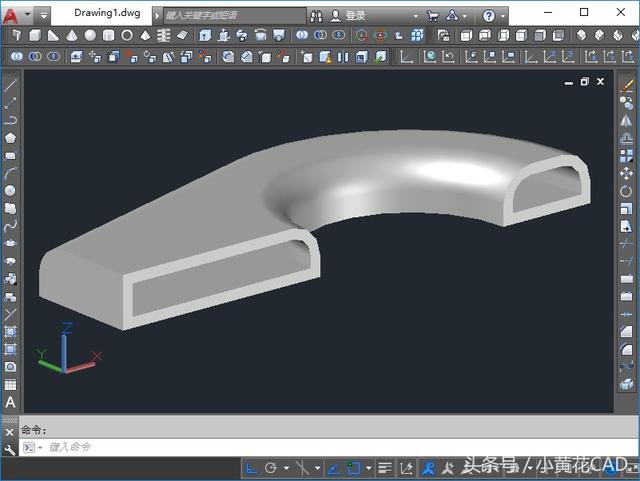The image size is (640, 481).
Task: Open the Autodesk Exchange cart icon
Action: click(x=432, y=16)
